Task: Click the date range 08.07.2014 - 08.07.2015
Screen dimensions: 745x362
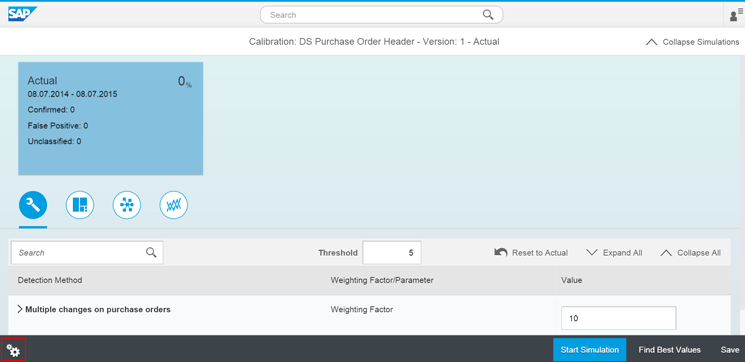Action: pyautogui.click(x=72, y=94)
